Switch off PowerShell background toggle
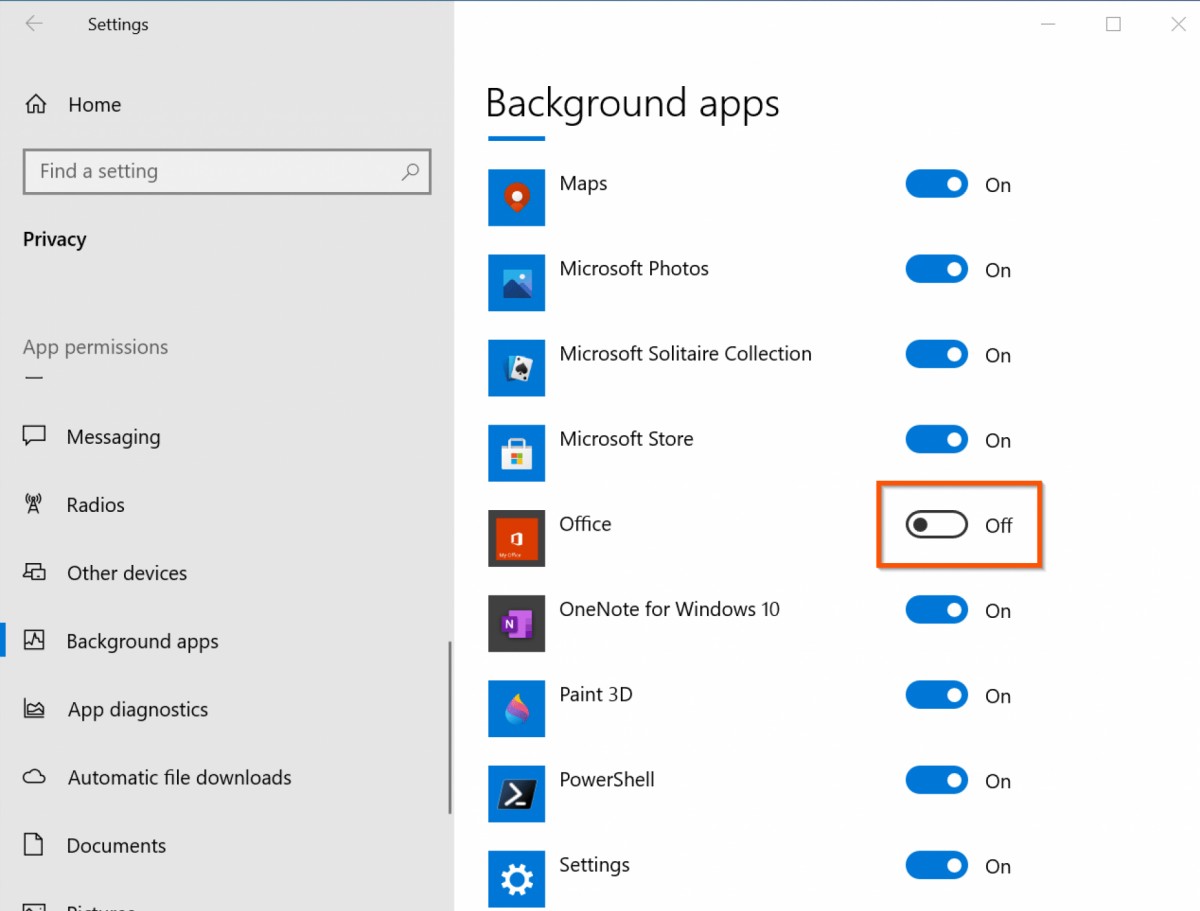1200x911 pixels. [937, 780]
